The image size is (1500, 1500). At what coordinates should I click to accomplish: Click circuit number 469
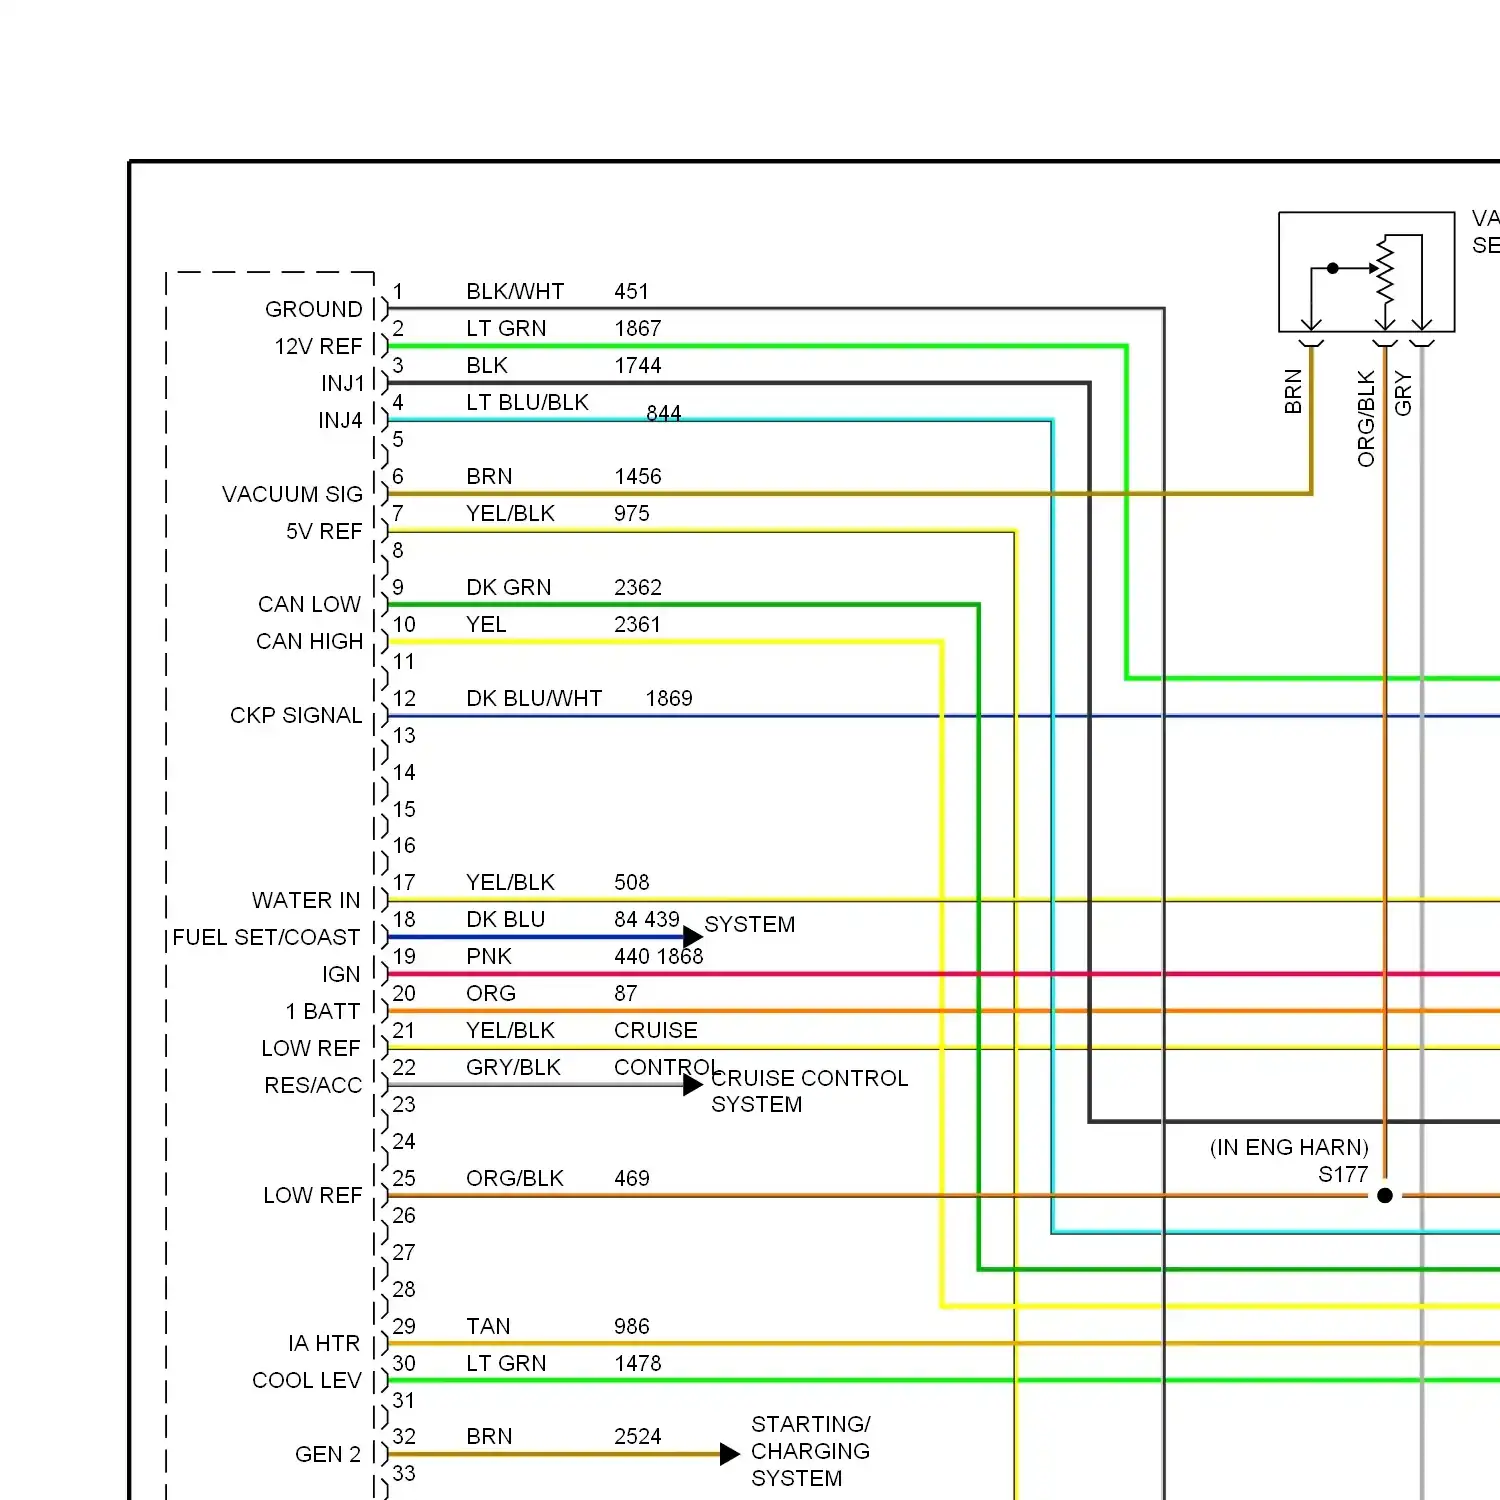[631, 1178]
